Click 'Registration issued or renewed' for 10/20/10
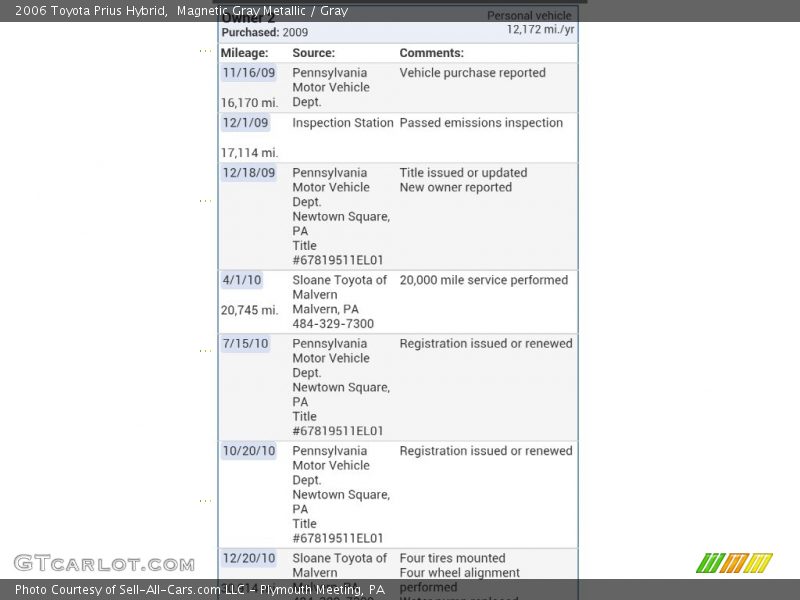800x600 pixels. click(486, 451)
